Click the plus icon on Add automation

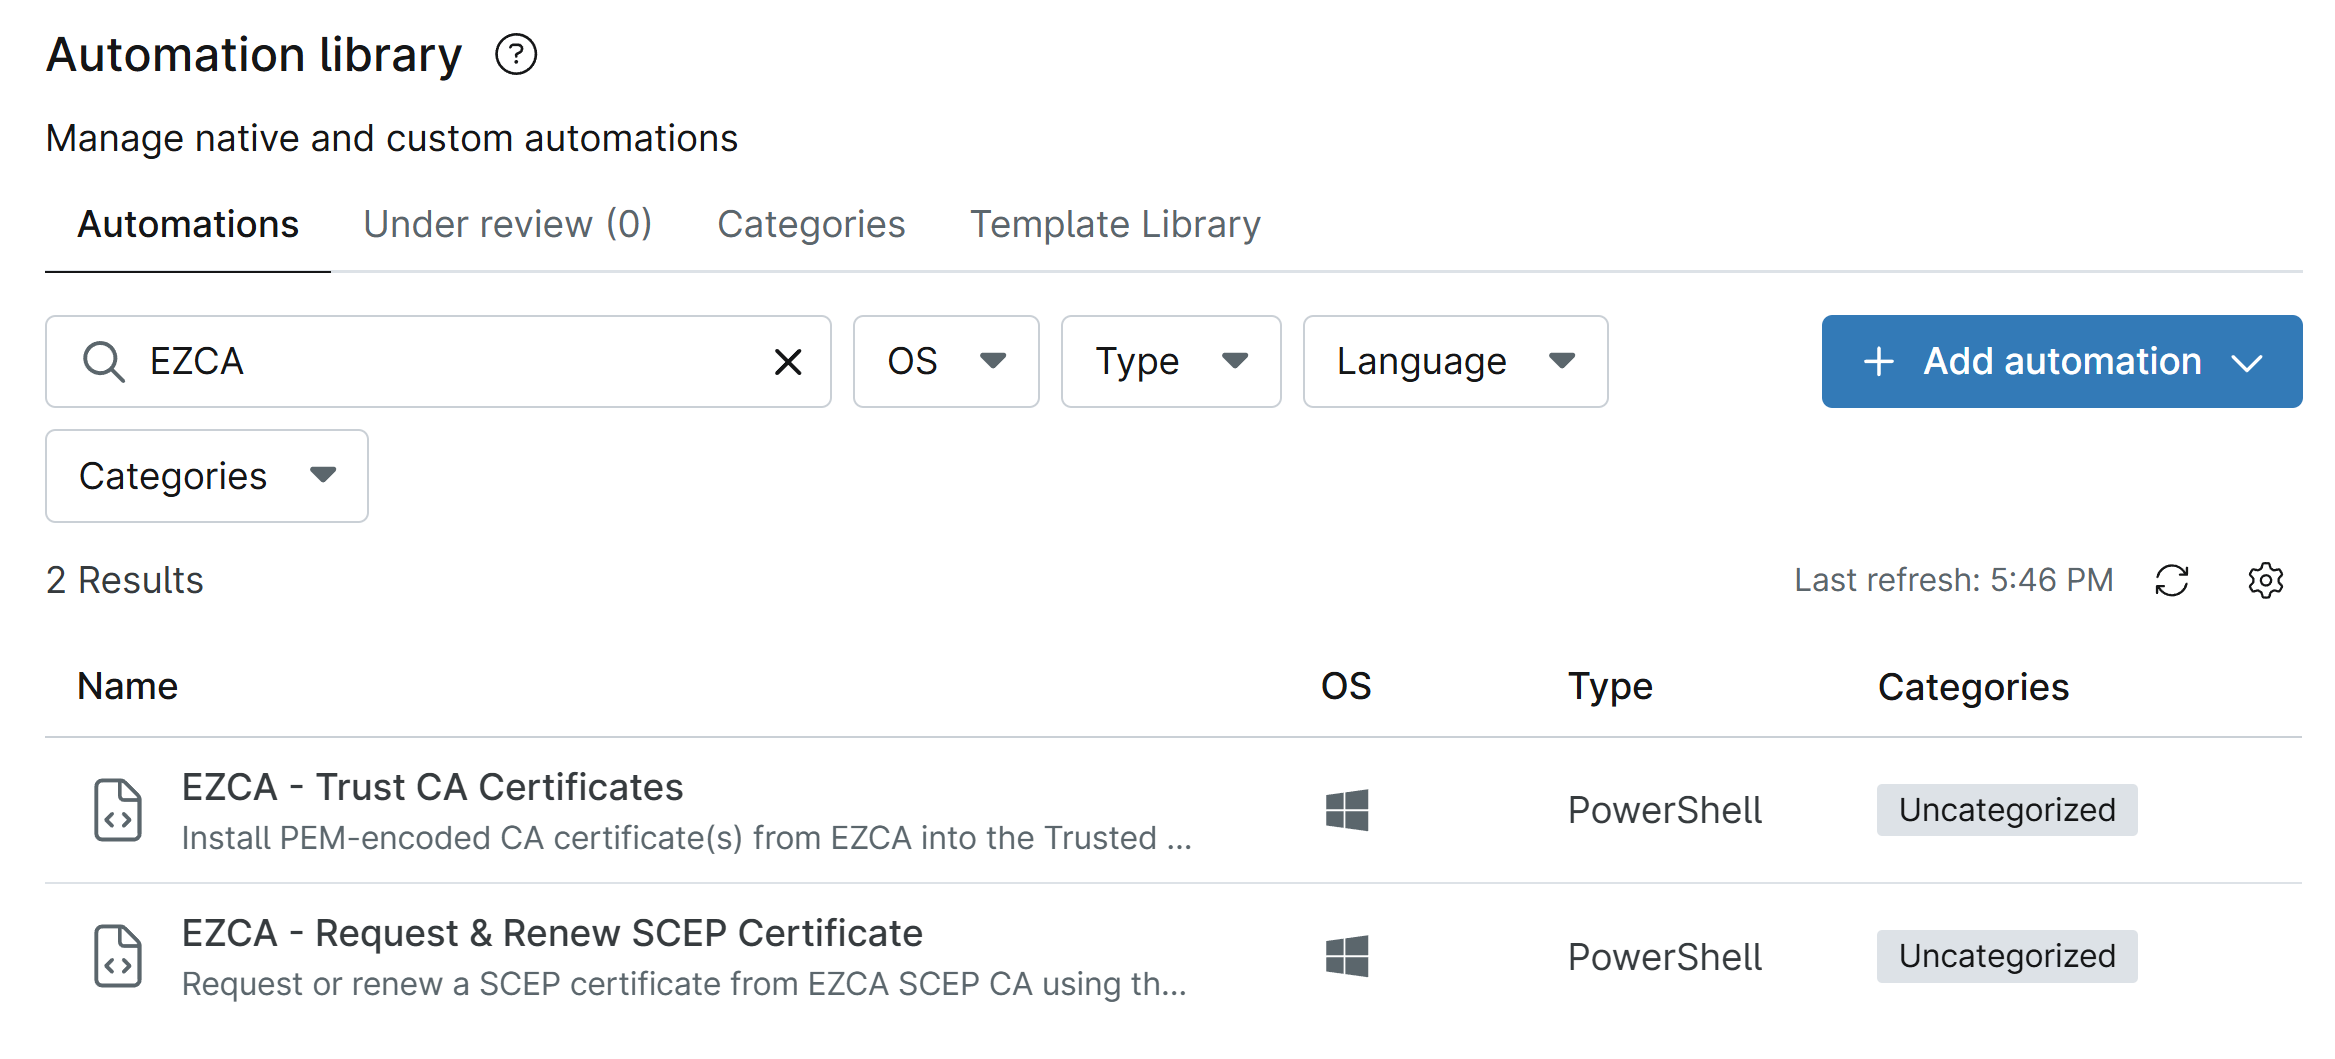click(x=1879, y=362)
